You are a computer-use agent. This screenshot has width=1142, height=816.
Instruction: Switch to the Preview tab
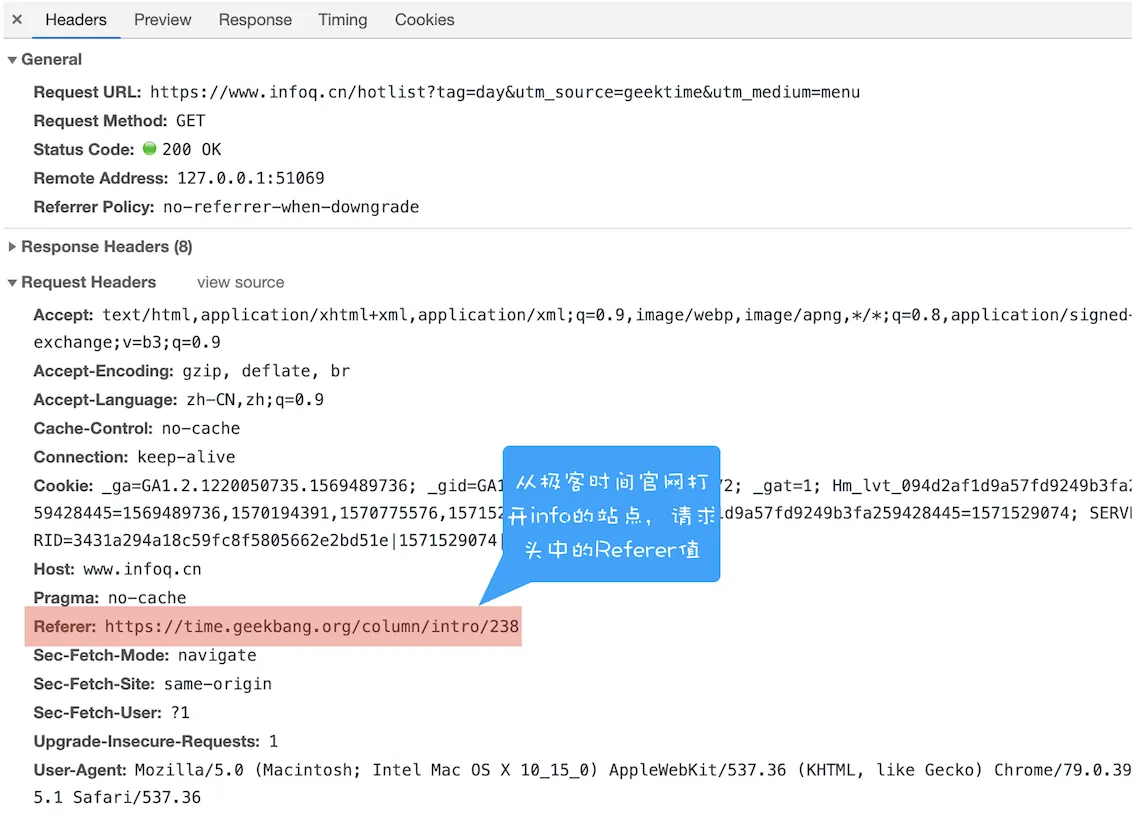tap(162, 20)
